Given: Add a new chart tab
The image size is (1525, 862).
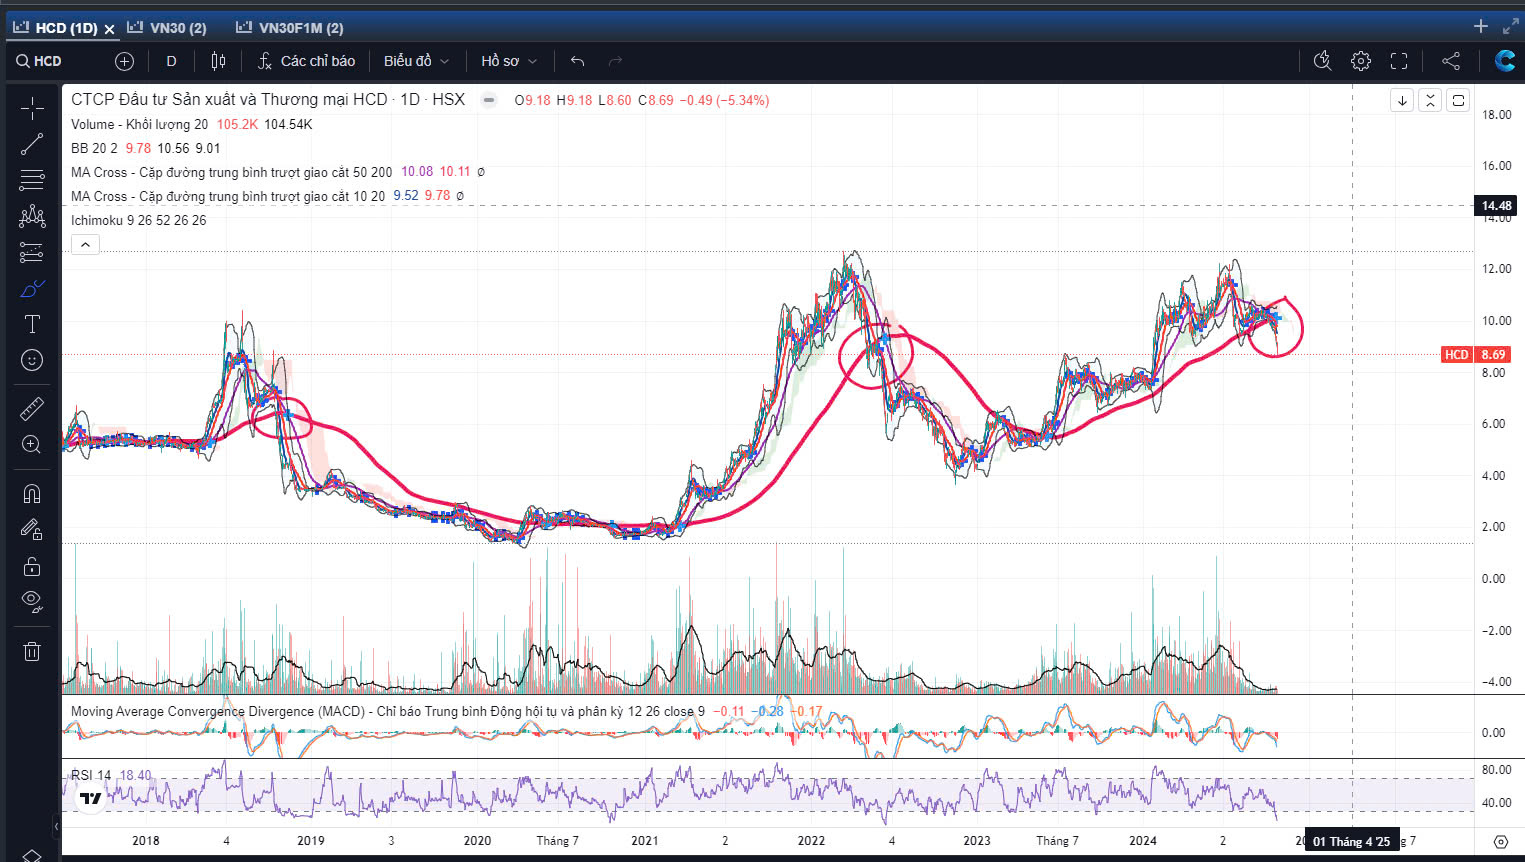Looking at the screenshot, I should (x=1481, y=27).
